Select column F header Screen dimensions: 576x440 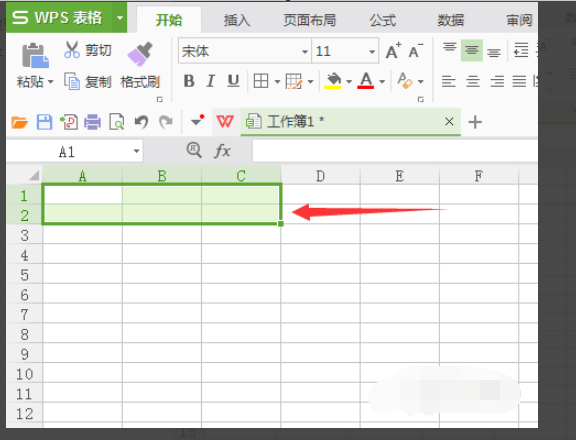[x=479, y=176]
